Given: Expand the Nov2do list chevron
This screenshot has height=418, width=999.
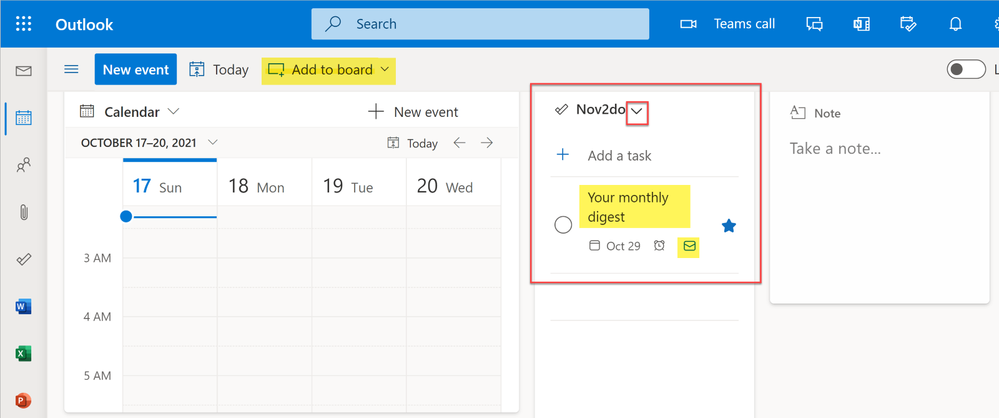Looking at the screenshot, I should (637, 112).
